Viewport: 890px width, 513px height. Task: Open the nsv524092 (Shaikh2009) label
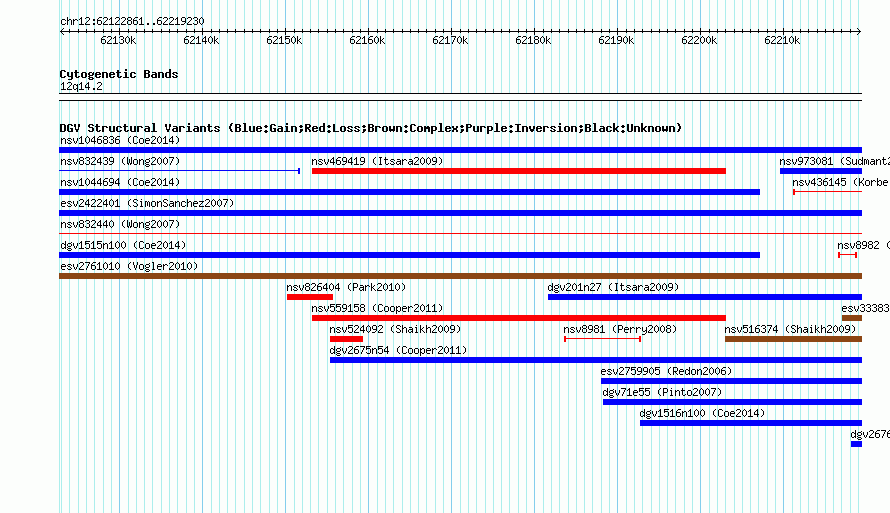[395, 329]
